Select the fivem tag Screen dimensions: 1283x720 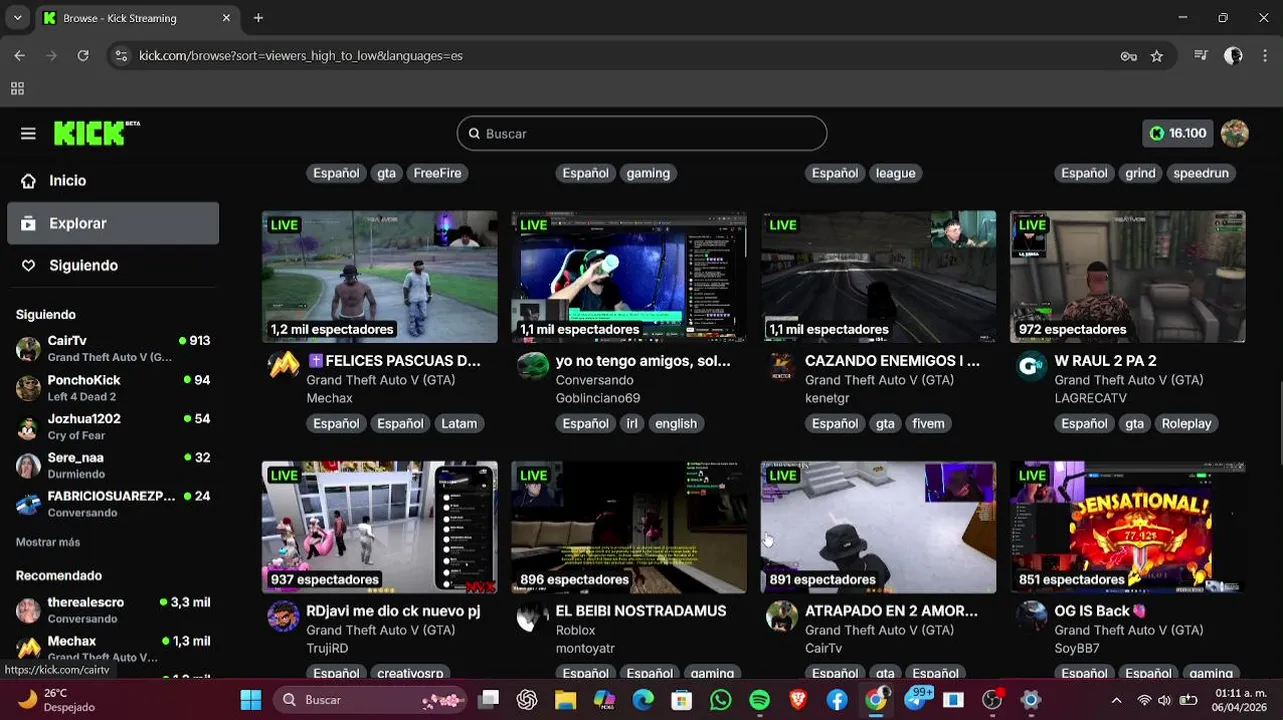928,423
